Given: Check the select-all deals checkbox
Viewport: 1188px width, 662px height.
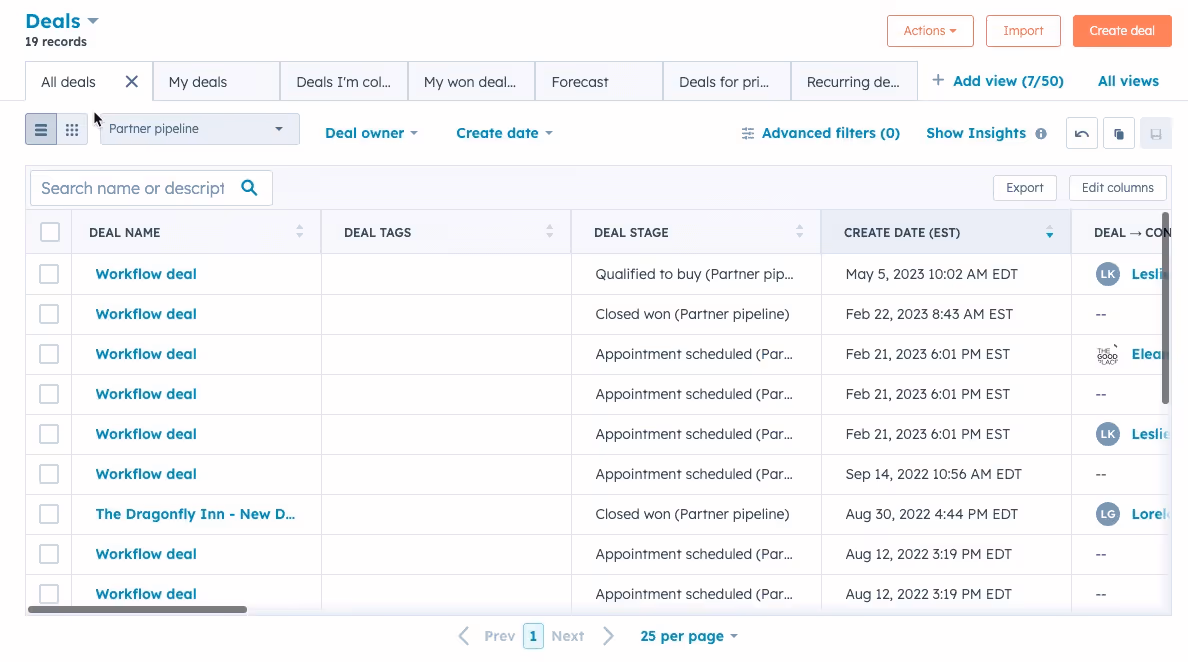Looking at the screenshot, I should pyautogui.click(x=49, y=231).
